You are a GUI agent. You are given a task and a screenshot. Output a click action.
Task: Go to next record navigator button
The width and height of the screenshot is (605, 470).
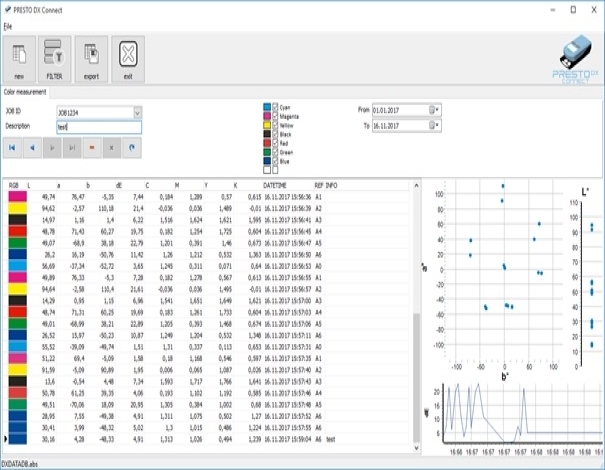click(x=52, y=148)
